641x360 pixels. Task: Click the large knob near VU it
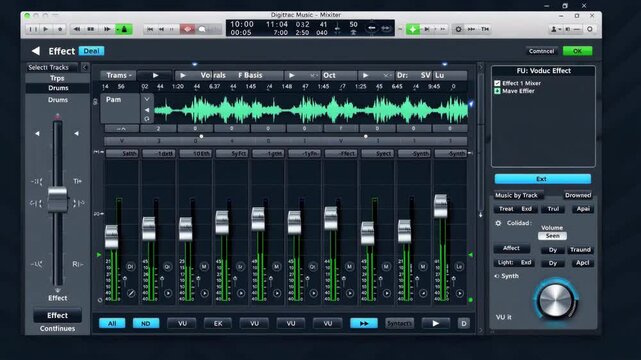(x=556, y=300)
